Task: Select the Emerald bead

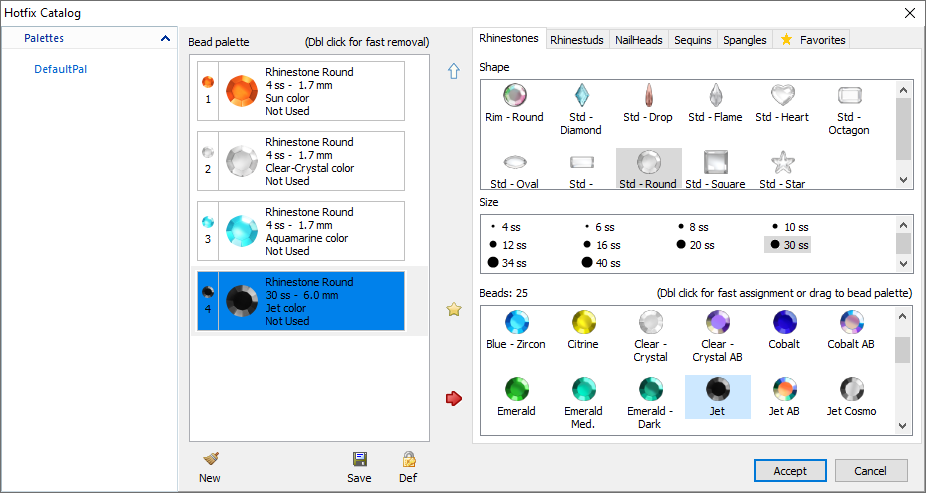Action: click(x=516, y=397)
